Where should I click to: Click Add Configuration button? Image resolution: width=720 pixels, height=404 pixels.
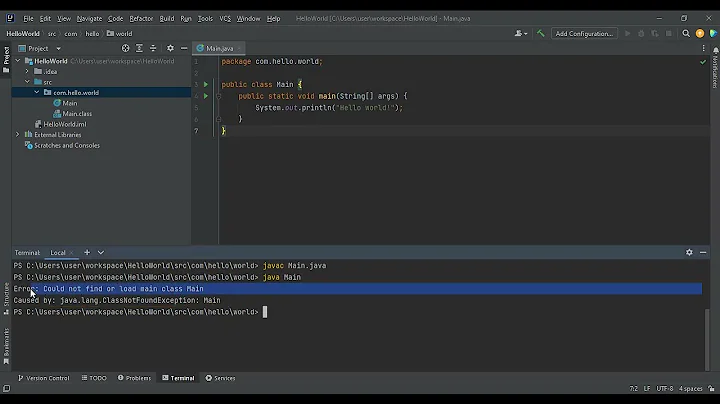tap(584, 34)
